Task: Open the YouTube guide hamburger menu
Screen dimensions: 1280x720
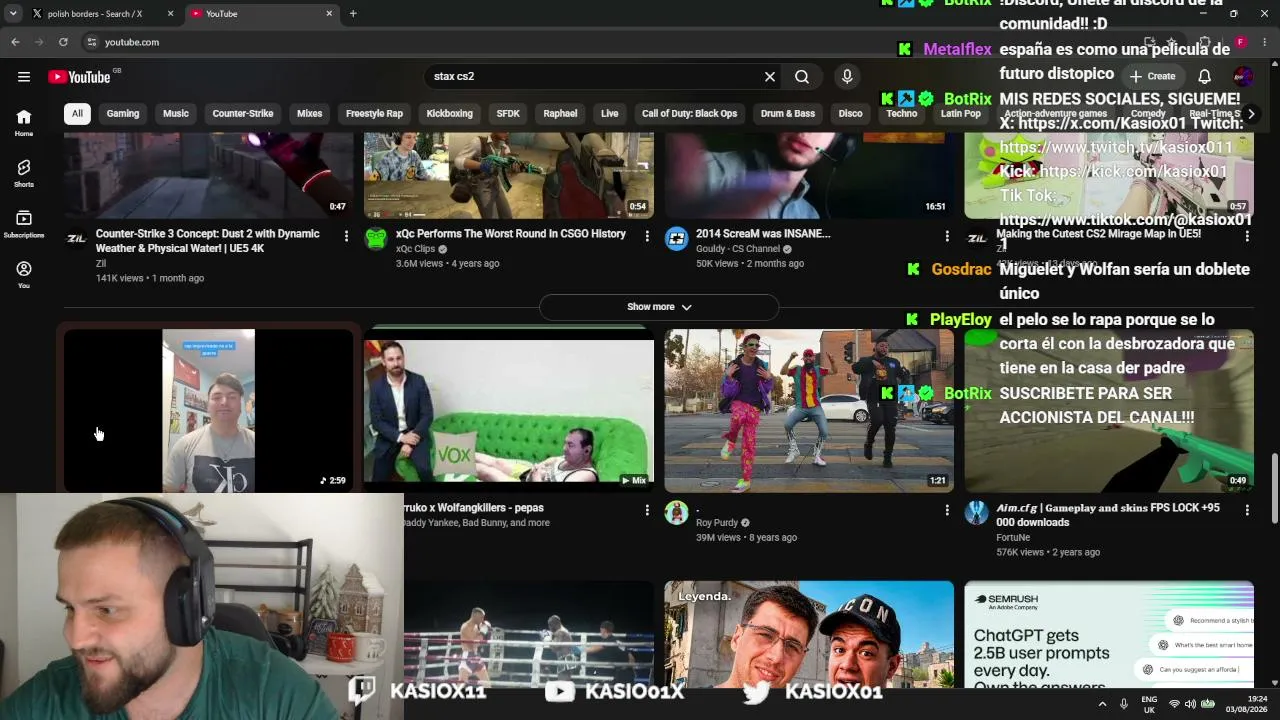Action: pos(24,77)
